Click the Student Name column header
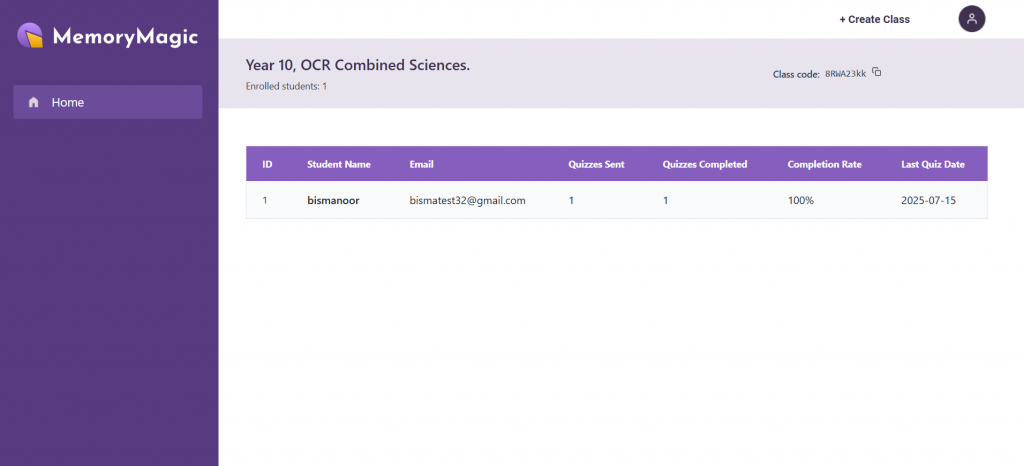Viewport: 1024px width, 466px height. [339, 164]
